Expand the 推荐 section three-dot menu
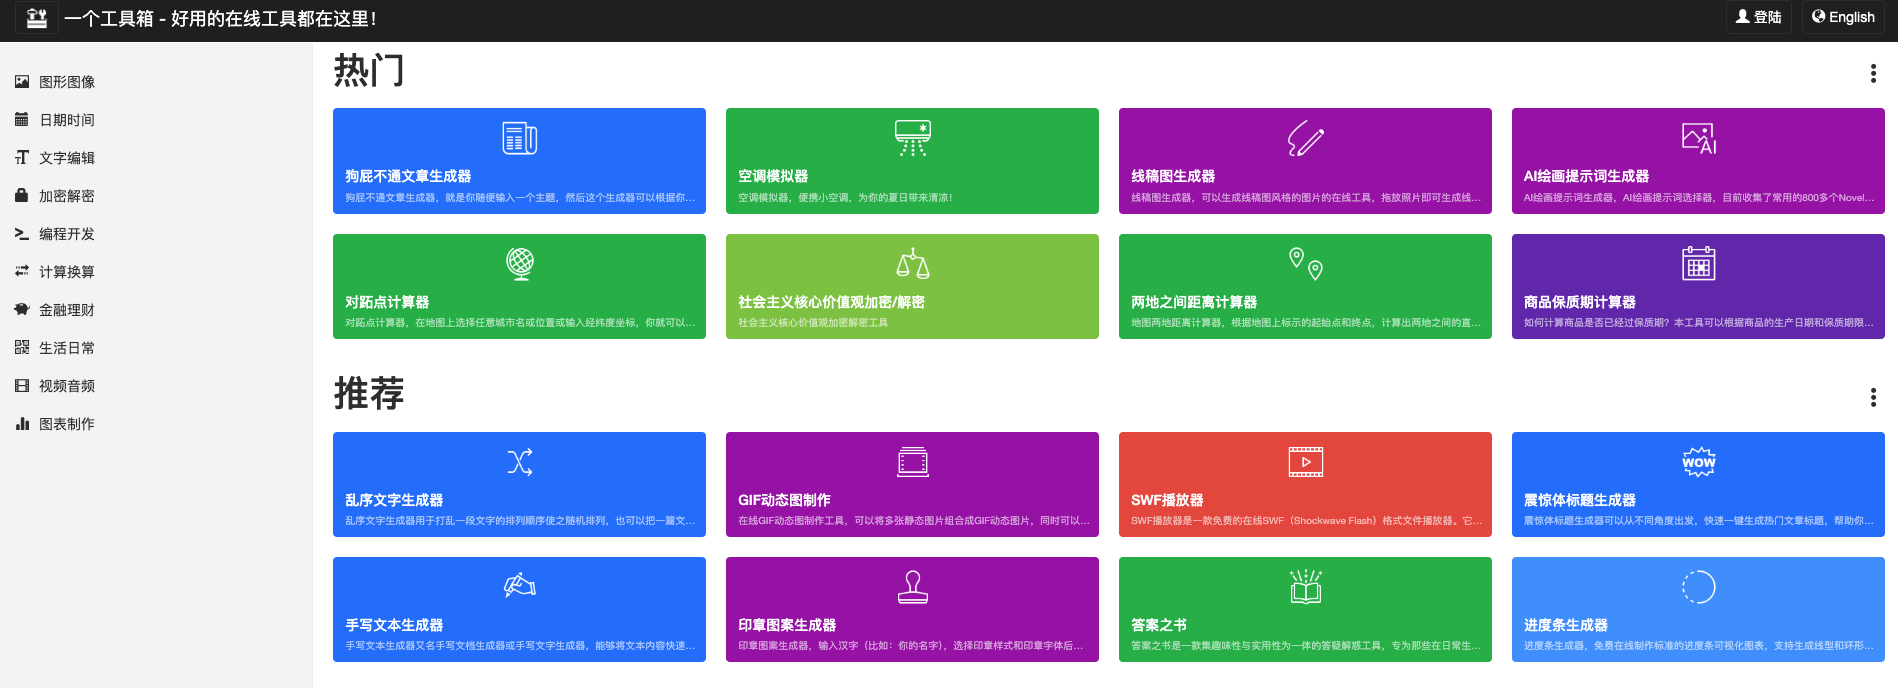Viewport: 1898px width, 688px height. [1872, 397]
